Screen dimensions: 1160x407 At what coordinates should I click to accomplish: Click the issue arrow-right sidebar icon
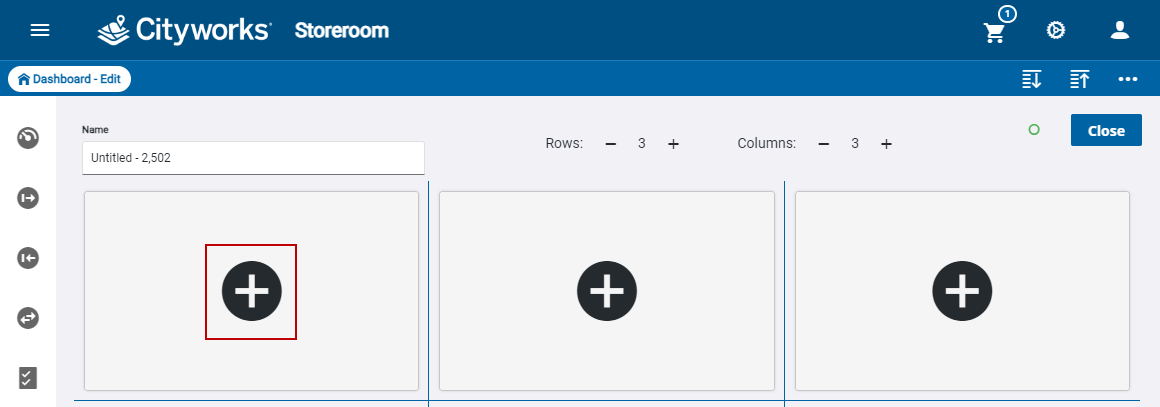[x=28, y=199]
